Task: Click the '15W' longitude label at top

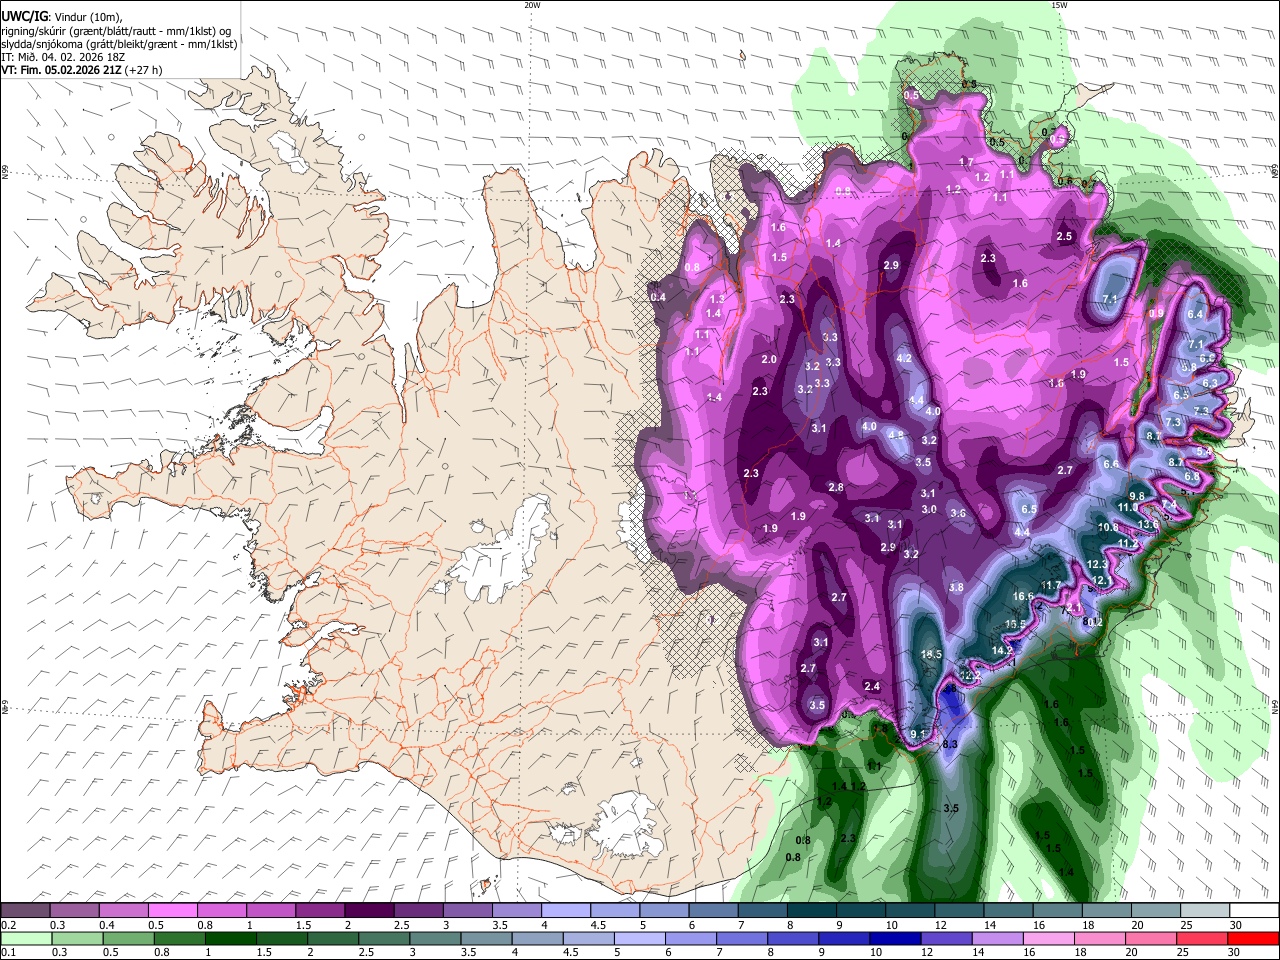Action: 1058,5
